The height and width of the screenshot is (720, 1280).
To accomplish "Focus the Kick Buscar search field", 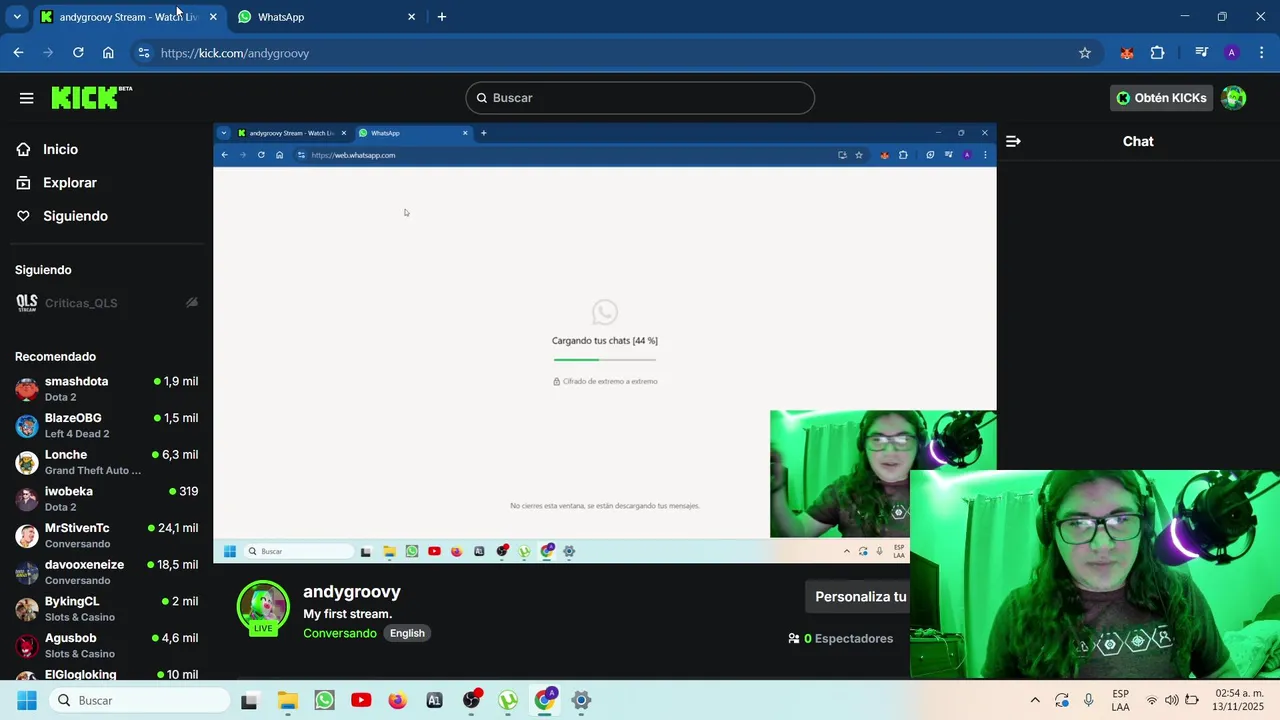I will pyautogui.click(x=640, y=98).
